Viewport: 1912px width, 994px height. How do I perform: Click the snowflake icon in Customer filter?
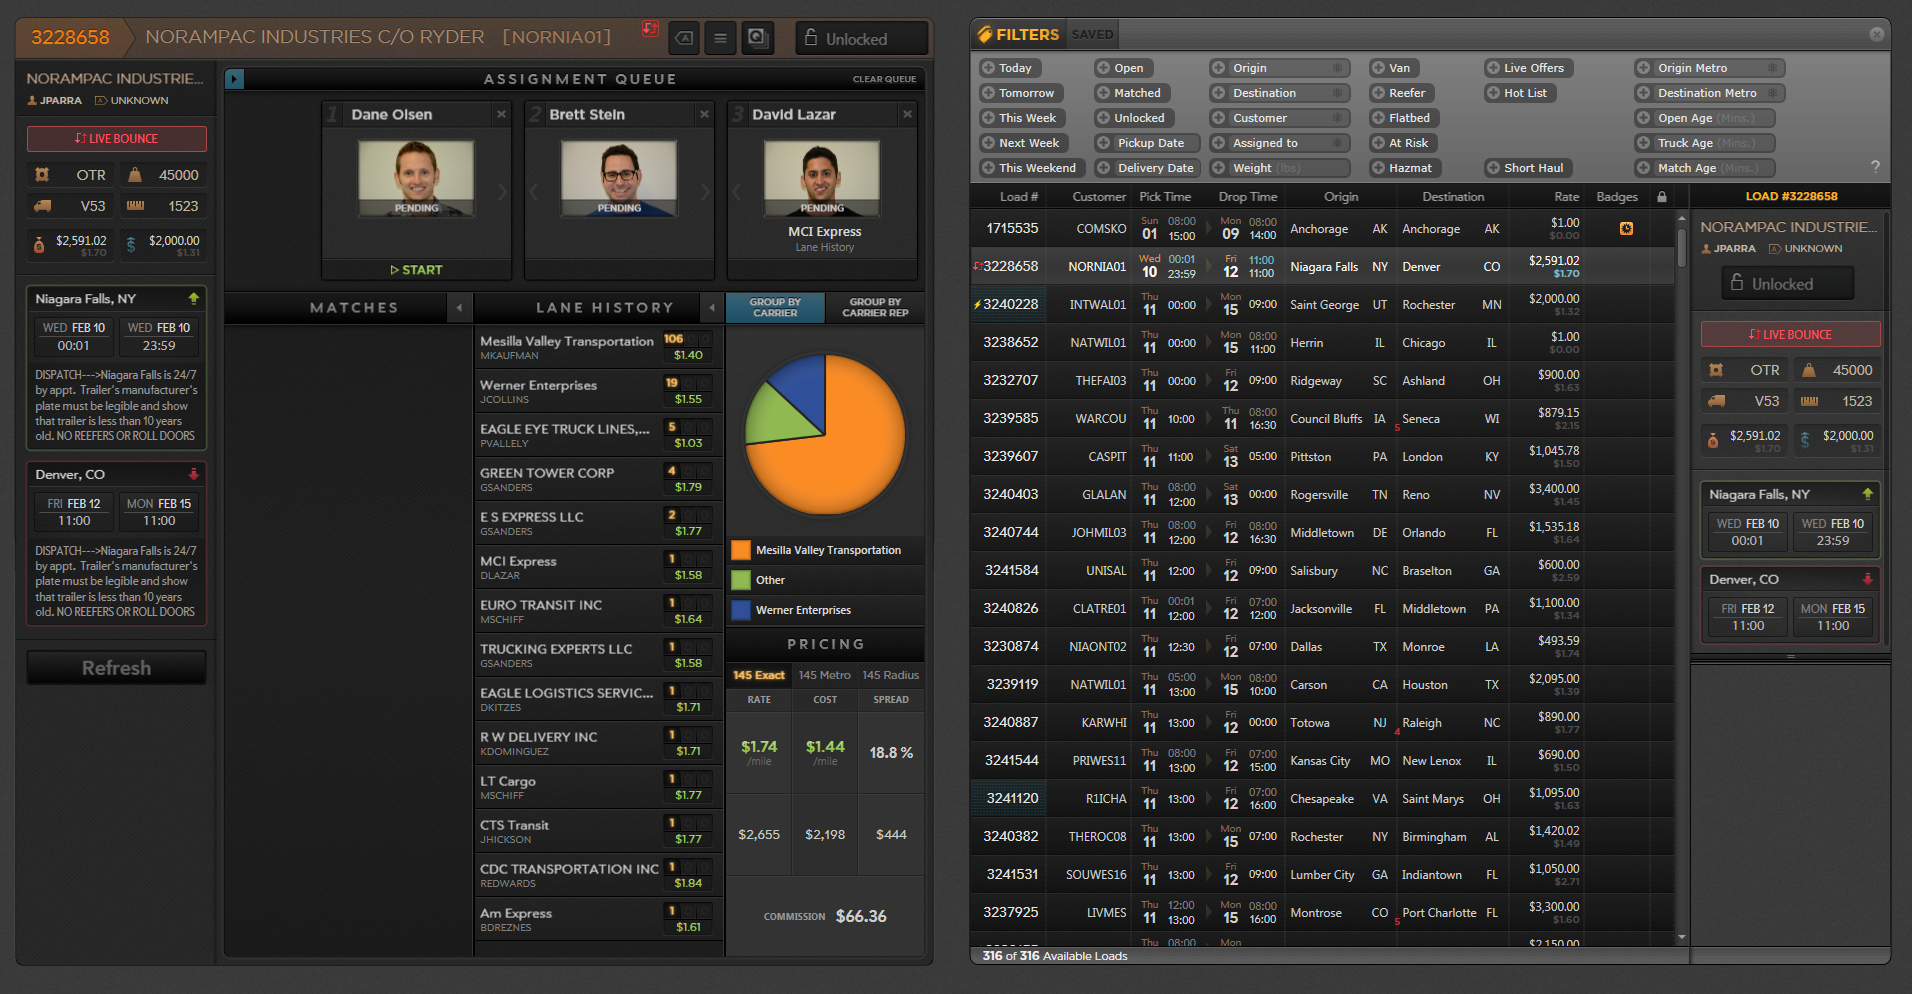(x=1337, y=118)
